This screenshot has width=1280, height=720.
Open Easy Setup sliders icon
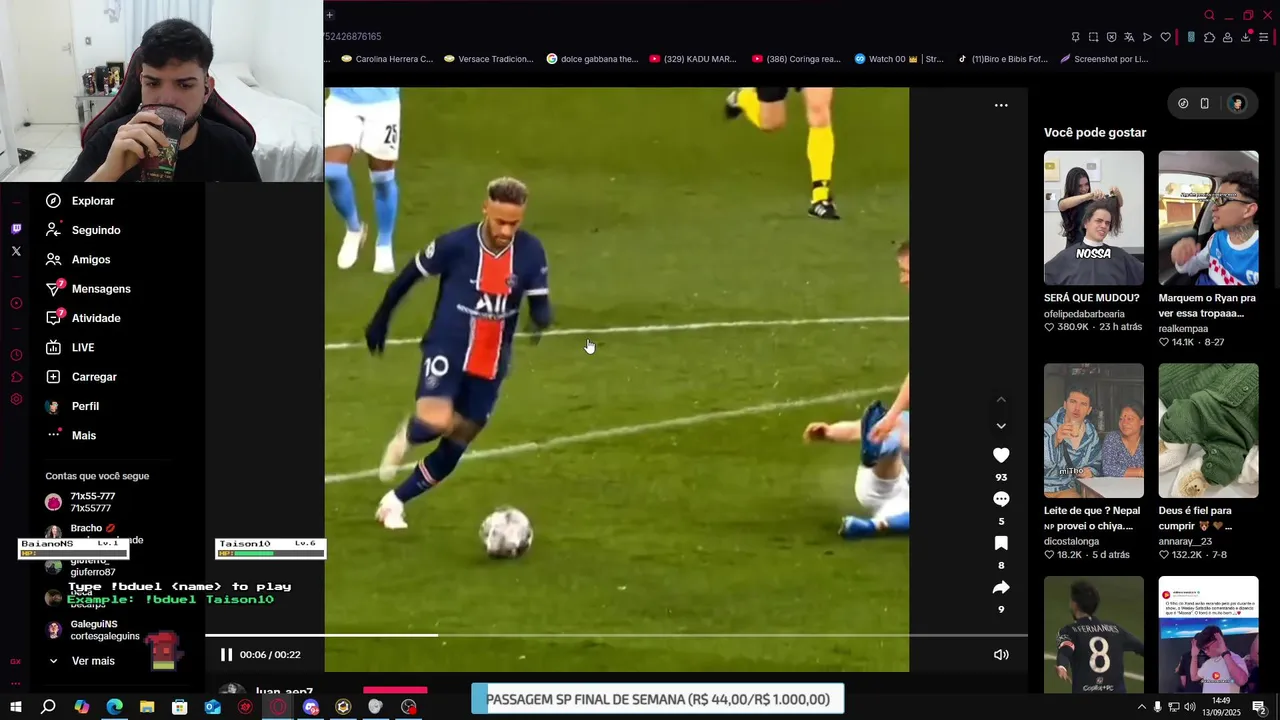click(1263, 37)
